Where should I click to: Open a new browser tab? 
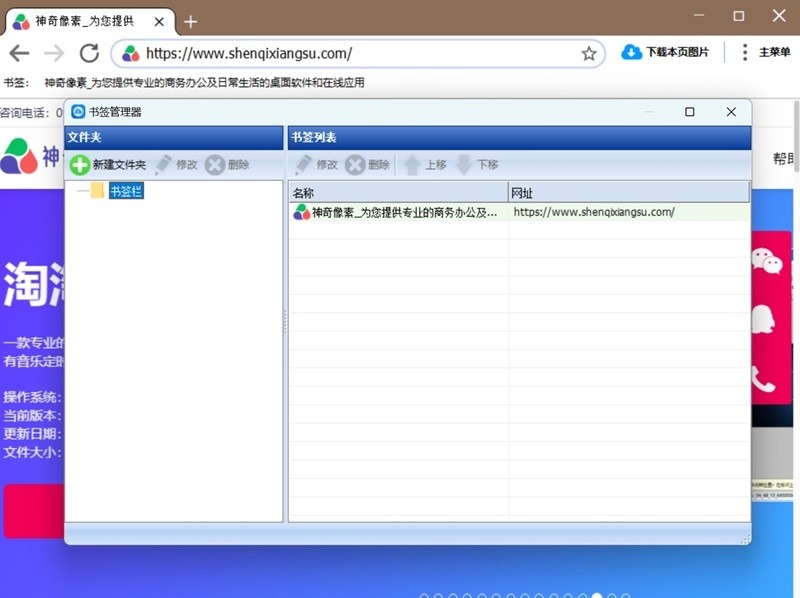(x=190, y=20)
